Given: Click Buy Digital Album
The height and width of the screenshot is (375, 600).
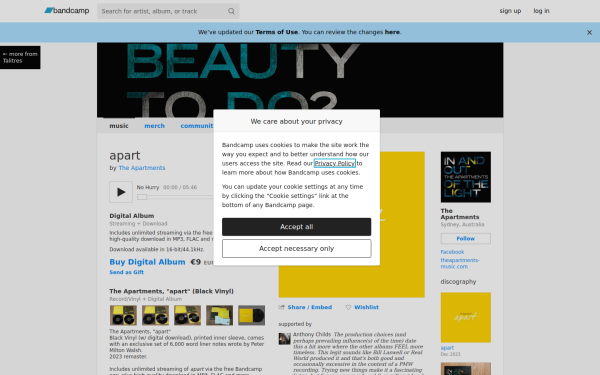Looking at the screenshot, I should tap(147, 262).
